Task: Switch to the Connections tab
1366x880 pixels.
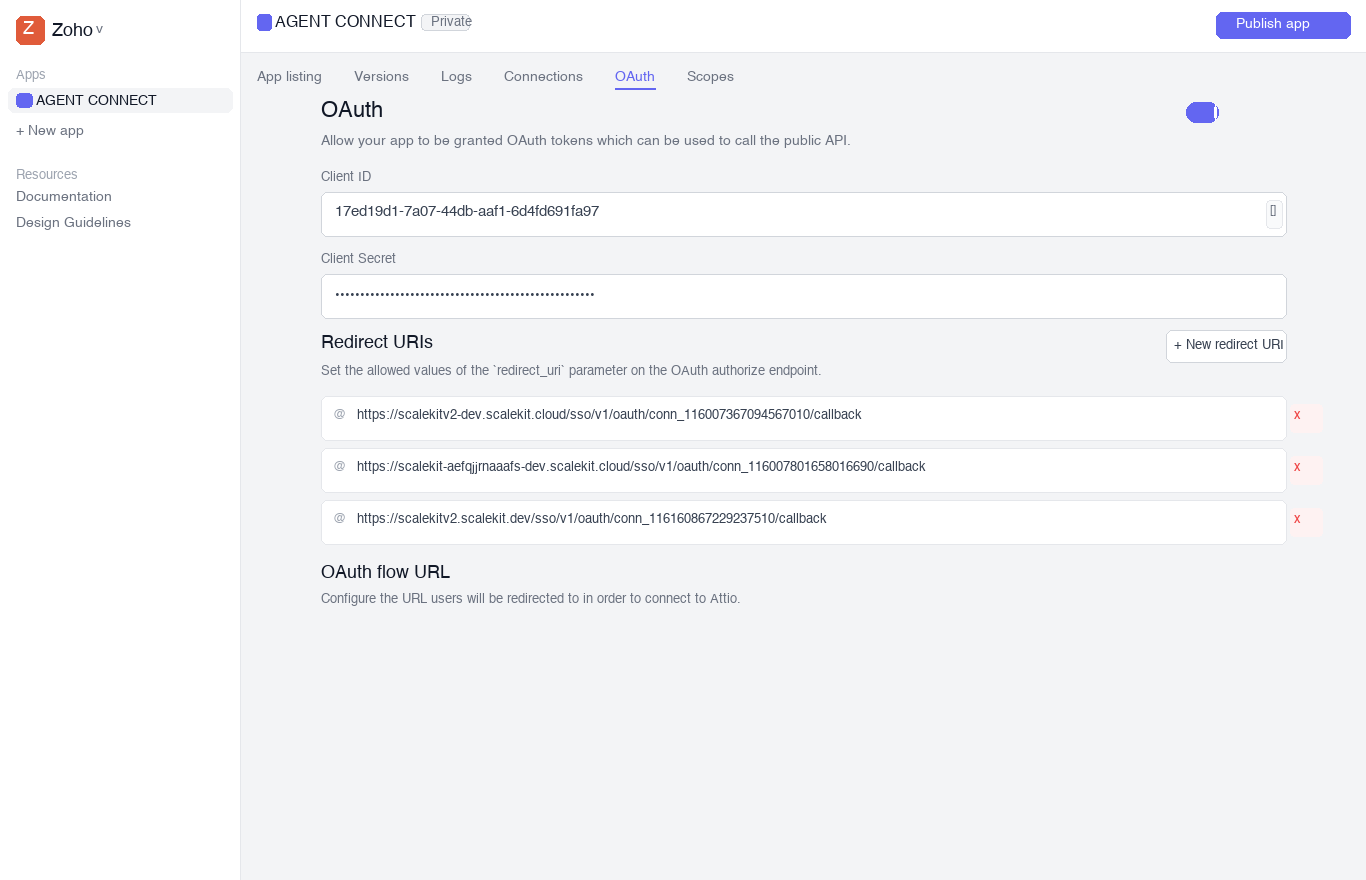Action: coord(543,76)
